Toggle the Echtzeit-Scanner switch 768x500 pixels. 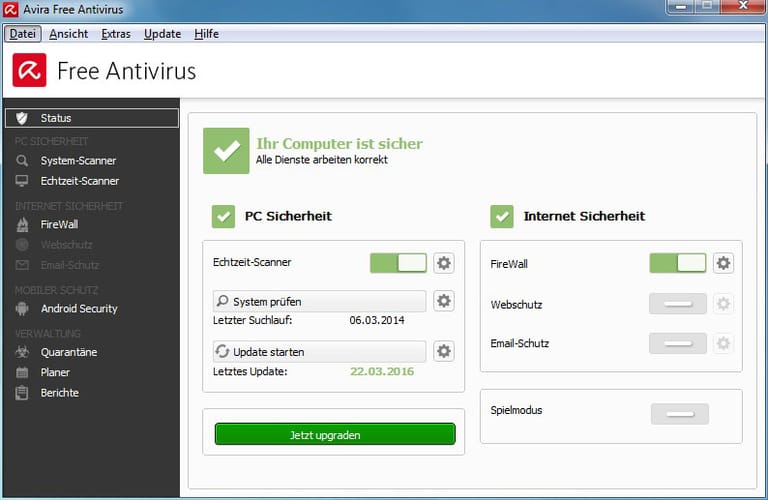coord(398,263)
